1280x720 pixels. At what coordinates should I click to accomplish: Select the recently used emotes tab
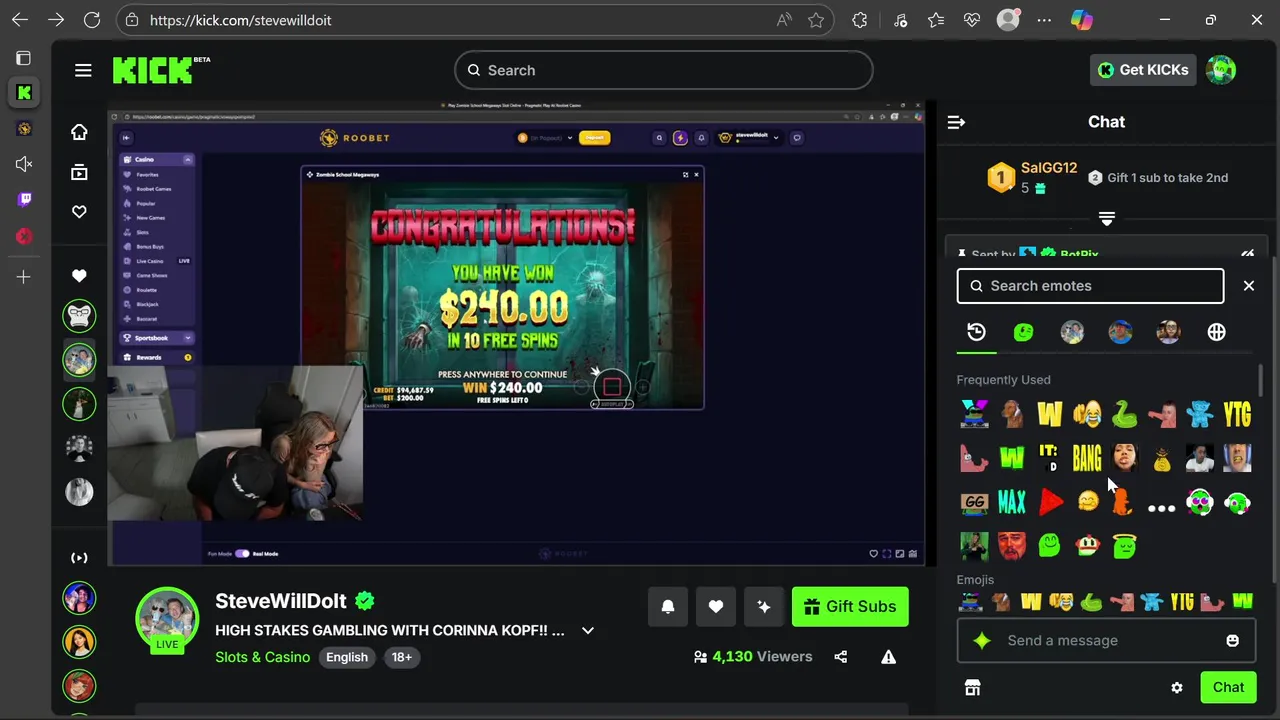(976, 332)
